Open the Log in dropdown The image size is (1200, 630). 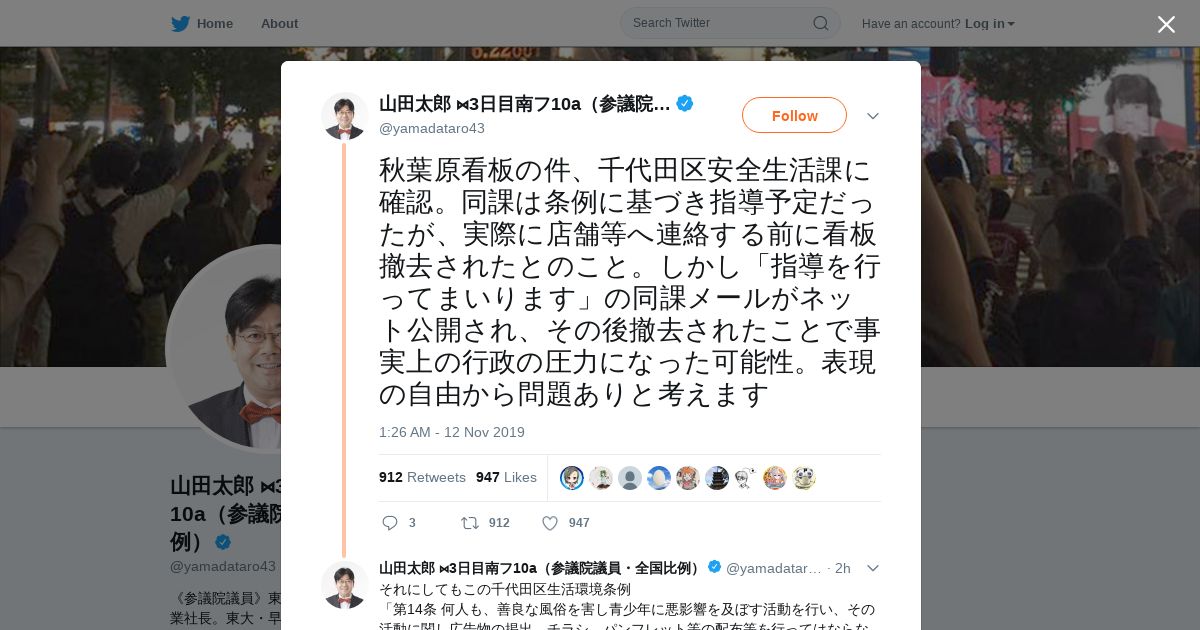click(x=990, y=23)
